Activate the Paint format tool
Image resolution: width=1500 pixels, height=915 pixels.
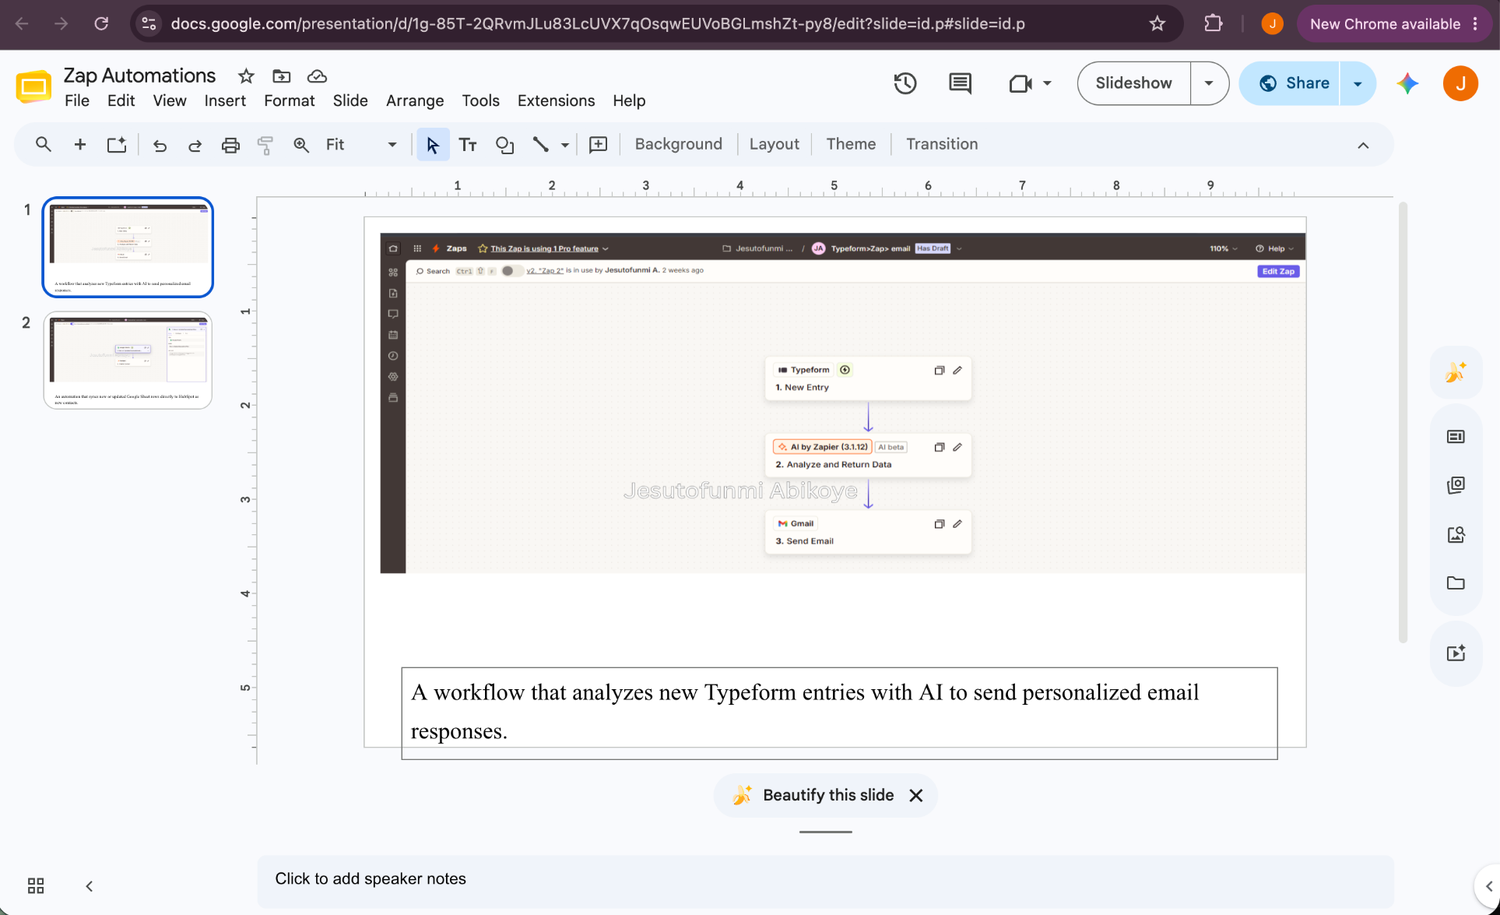265,145
